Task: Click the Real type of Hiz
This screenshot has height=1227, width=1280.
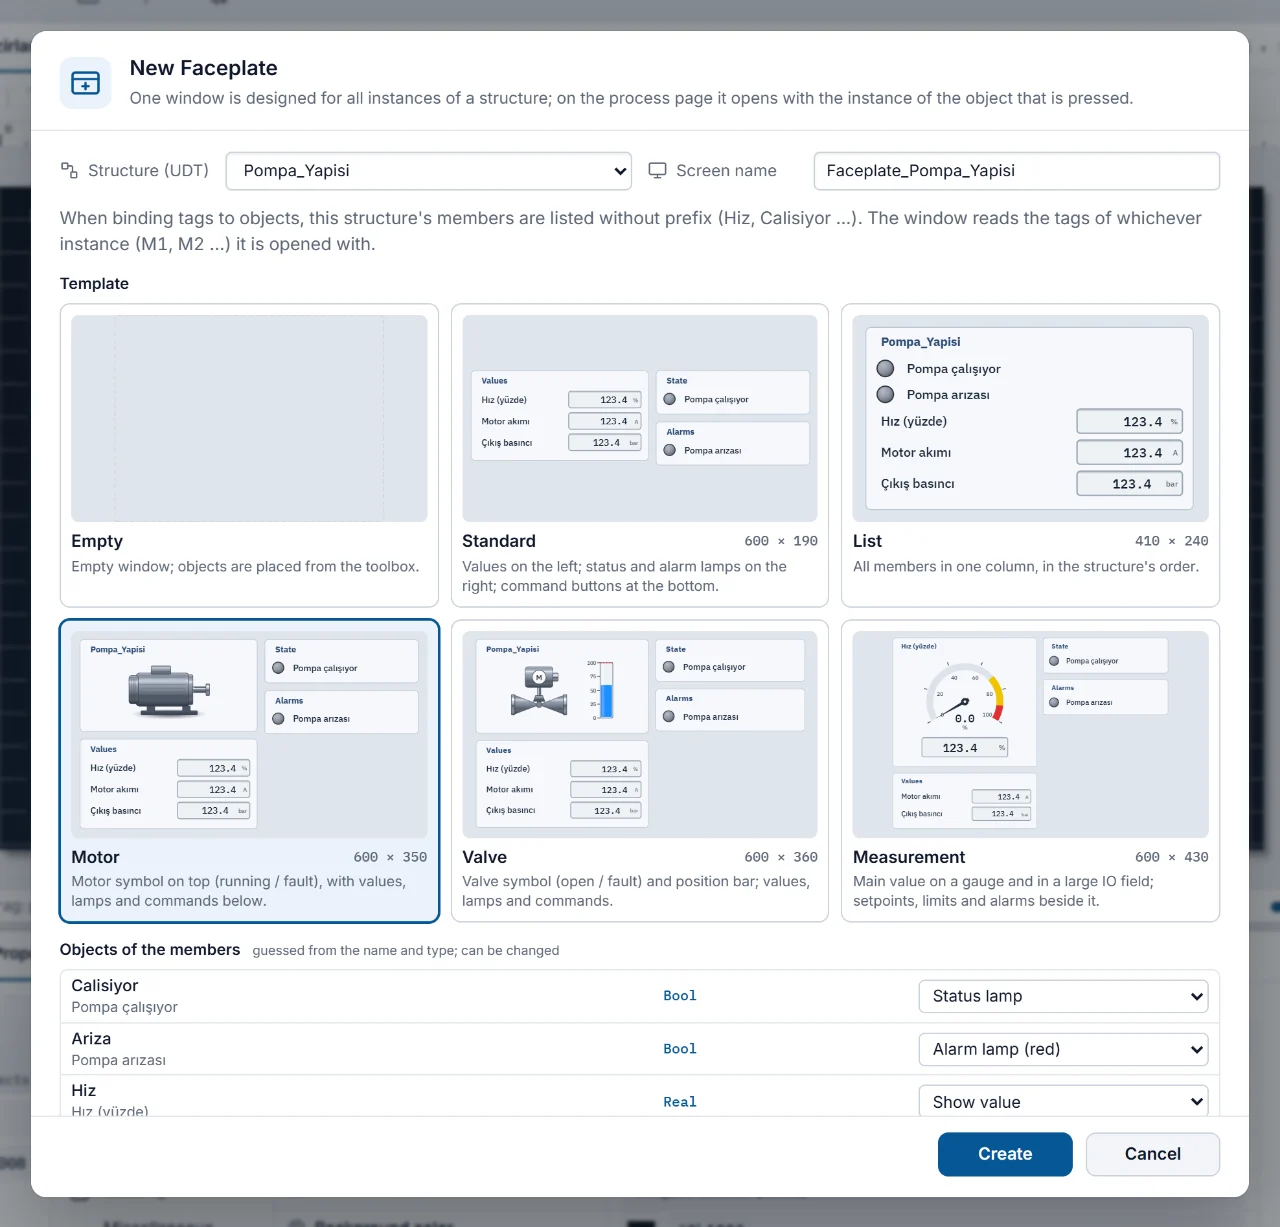Action: (680, 1102)
